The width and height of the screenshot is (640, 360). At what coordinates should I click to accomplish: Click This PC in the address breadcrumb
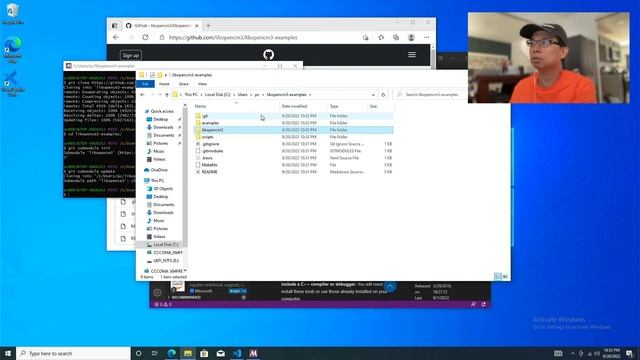pos(191,95)
